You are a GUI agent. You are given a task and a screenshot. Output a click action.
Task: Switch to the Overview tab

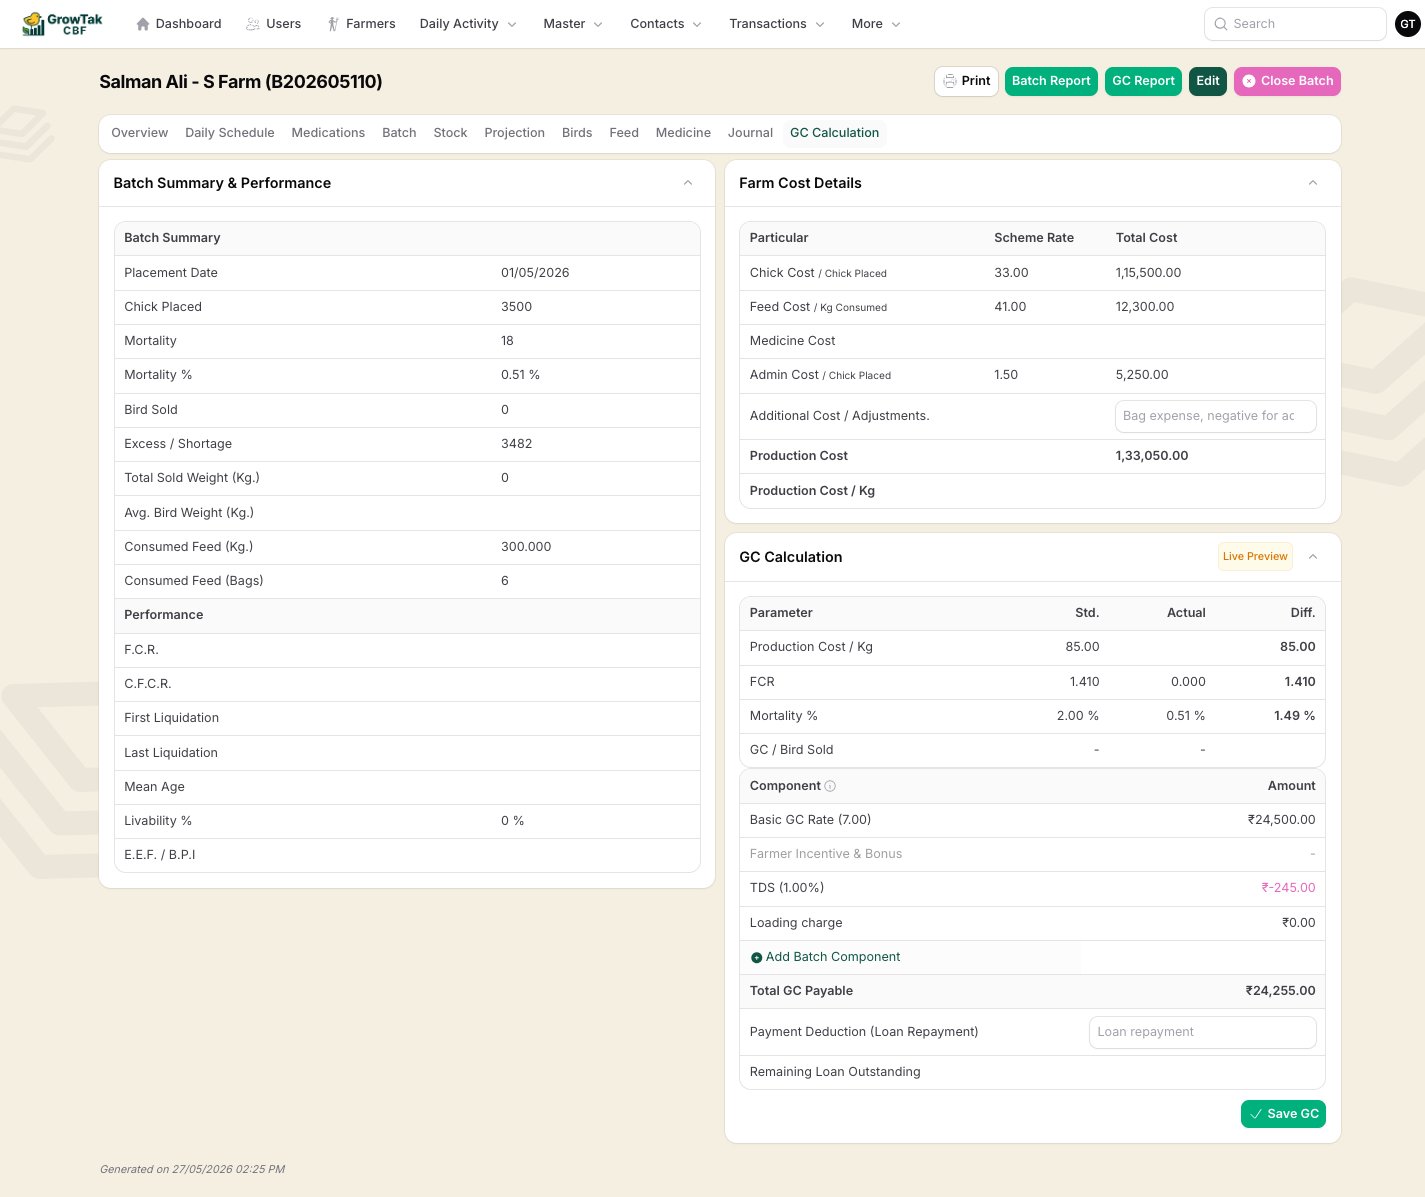140,133
